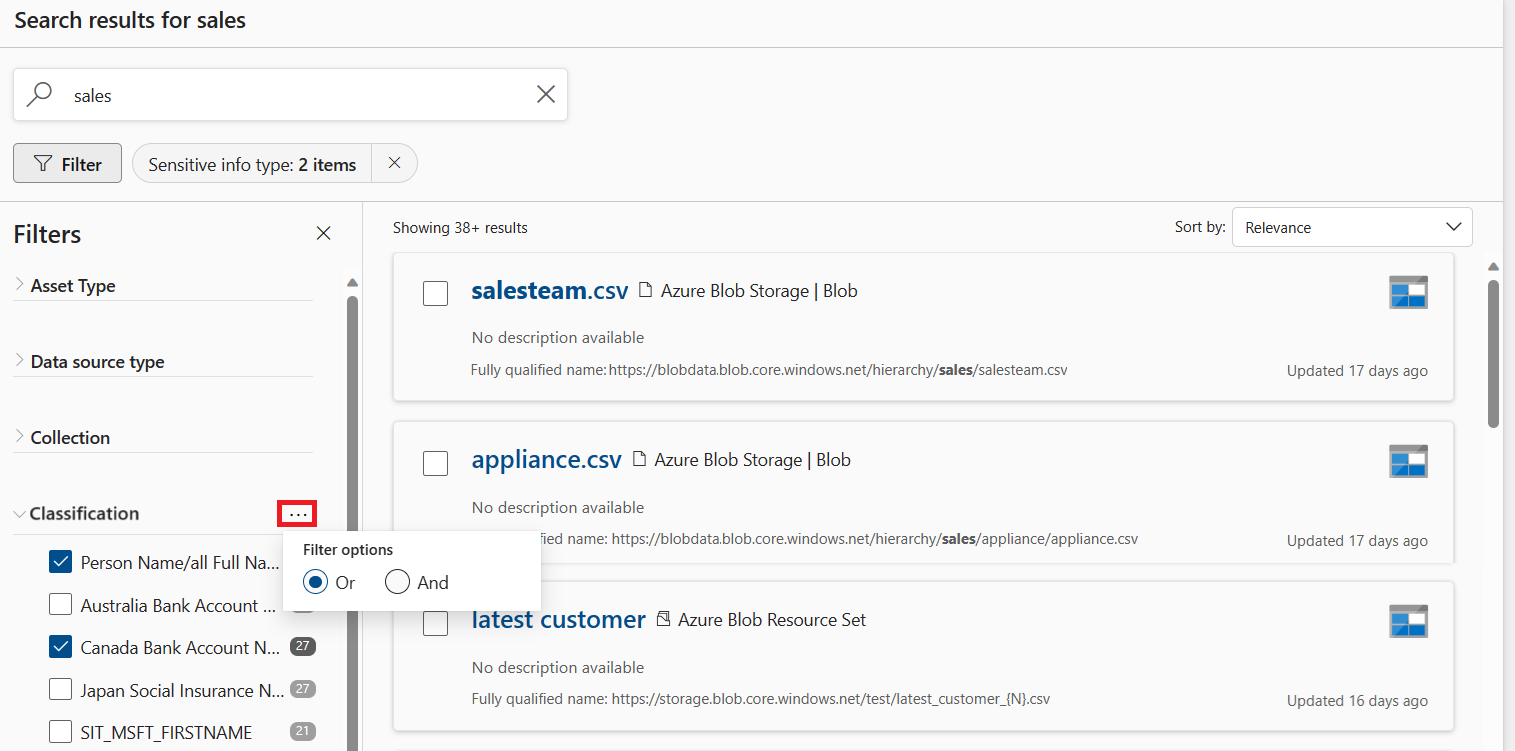Image resolution: width=1515 pixels, height=751 pixels.
Task: Click the search magnifier icon
Action: pyautogui.click(x=39, y=95)
